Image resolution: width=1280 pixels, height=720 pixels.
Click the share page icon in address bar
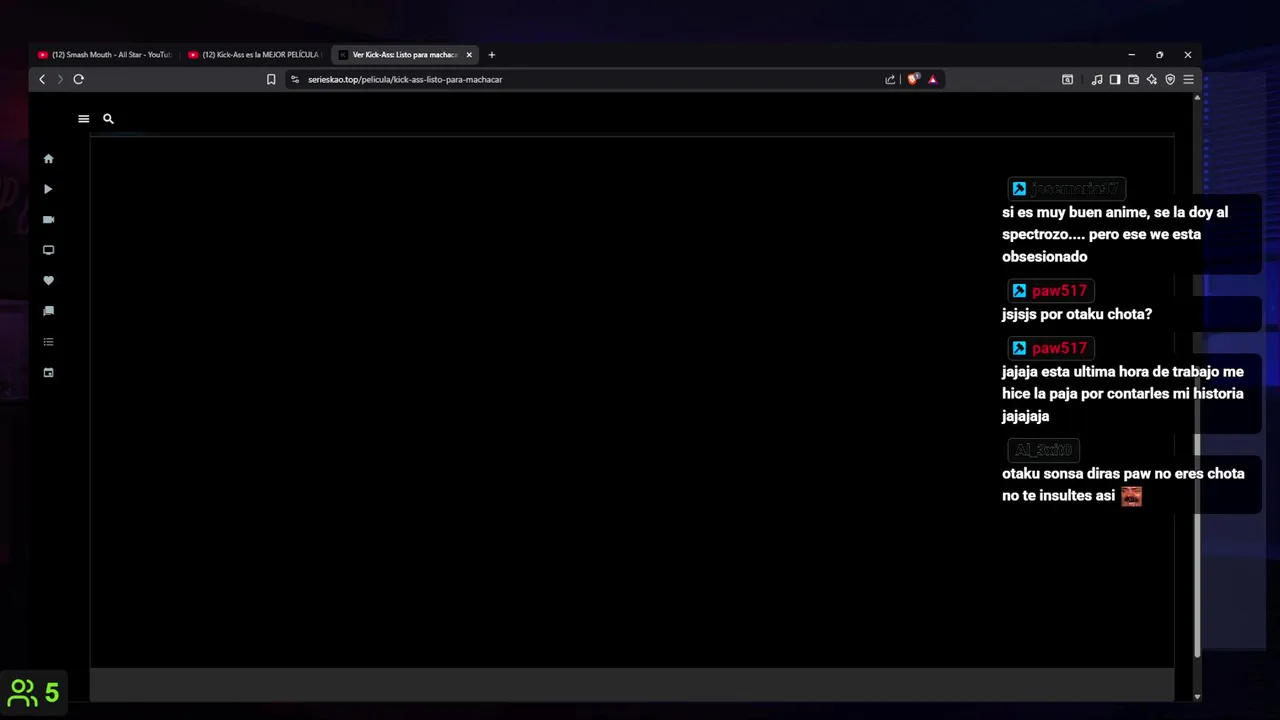tap(890, 79)
